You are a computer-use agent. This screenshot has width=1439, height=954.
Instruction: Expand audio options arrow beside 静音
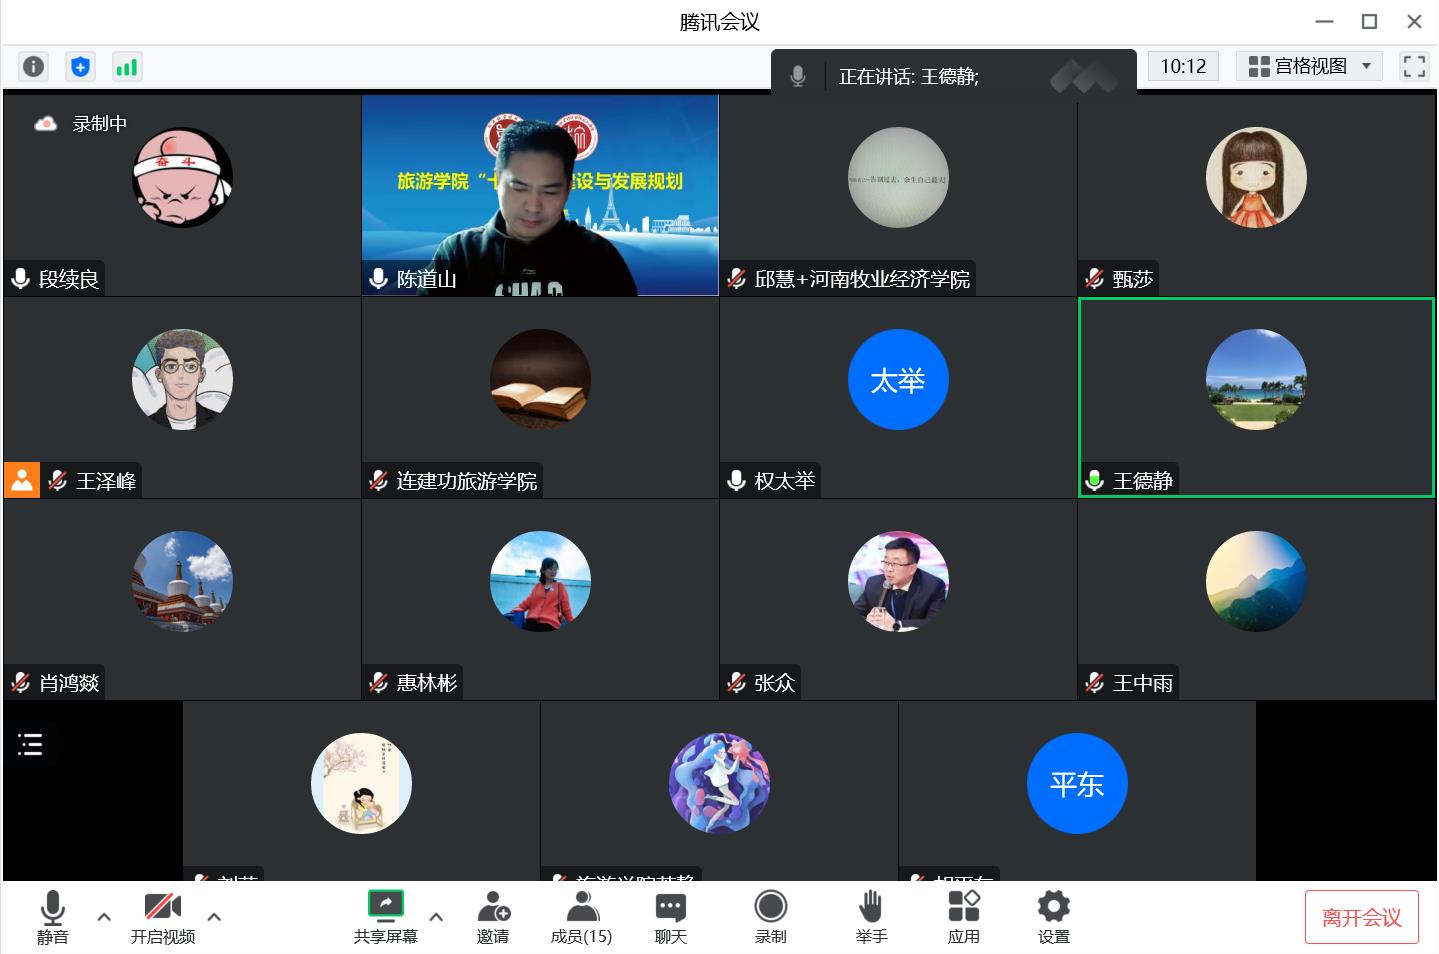point(104,916)
